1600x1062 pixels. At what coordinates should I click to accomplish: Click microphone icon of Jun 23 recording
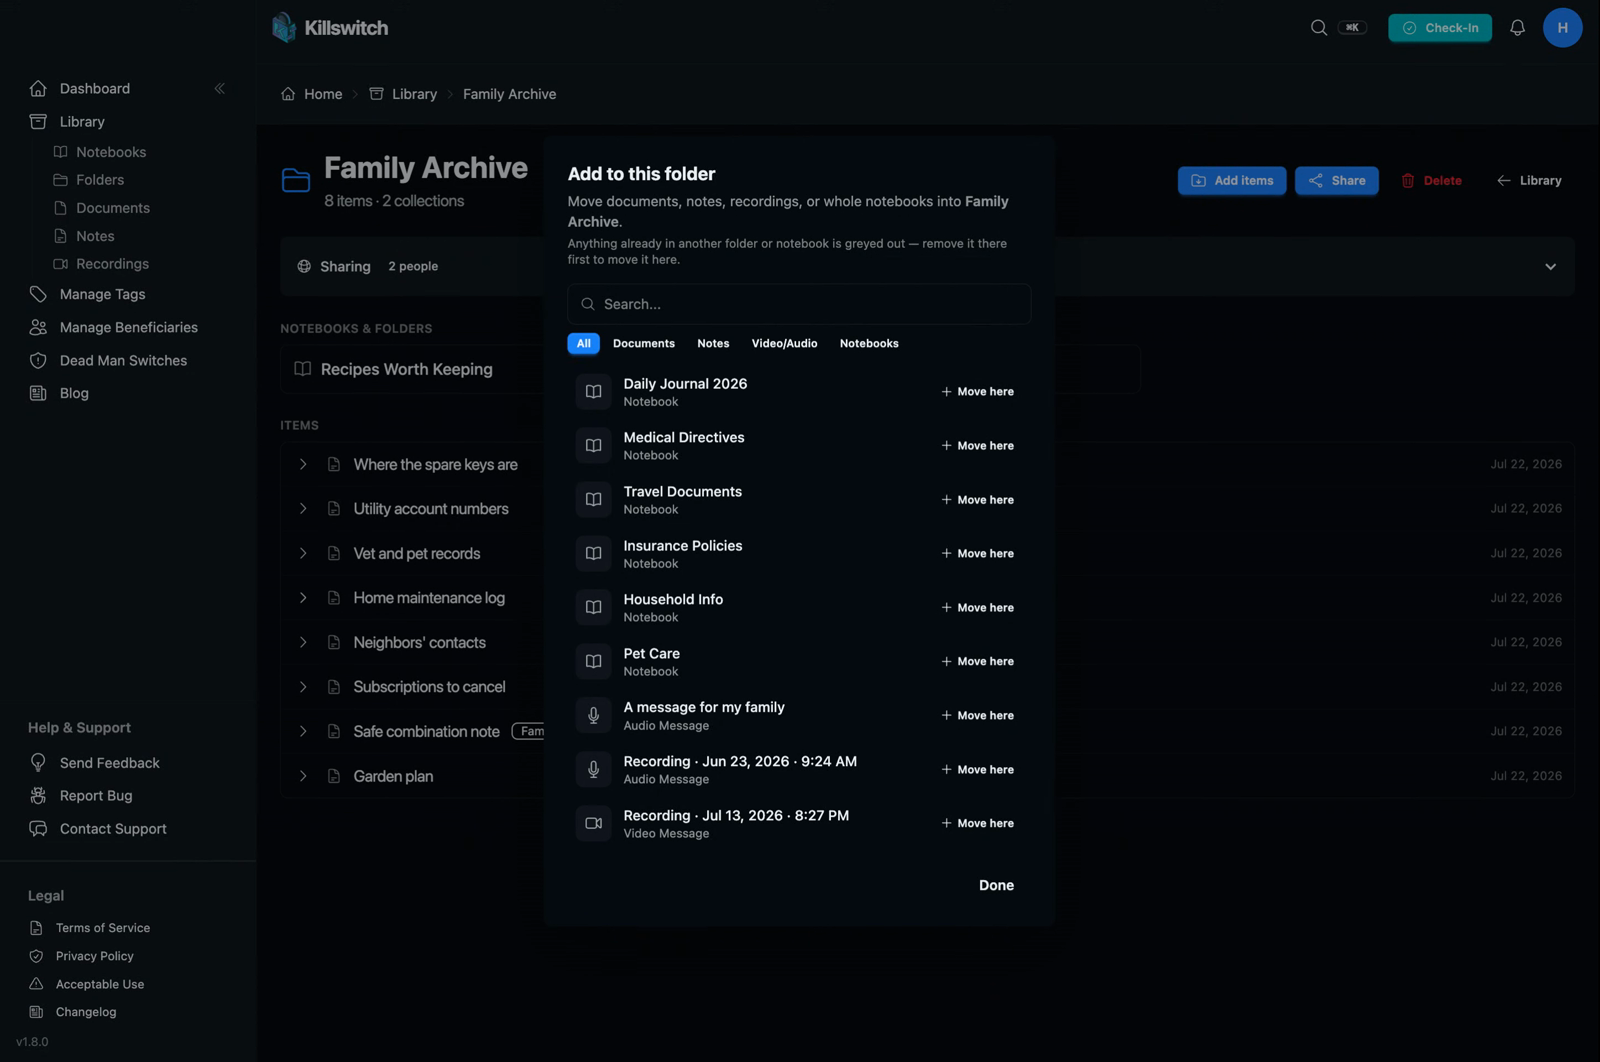coord(593,769)
